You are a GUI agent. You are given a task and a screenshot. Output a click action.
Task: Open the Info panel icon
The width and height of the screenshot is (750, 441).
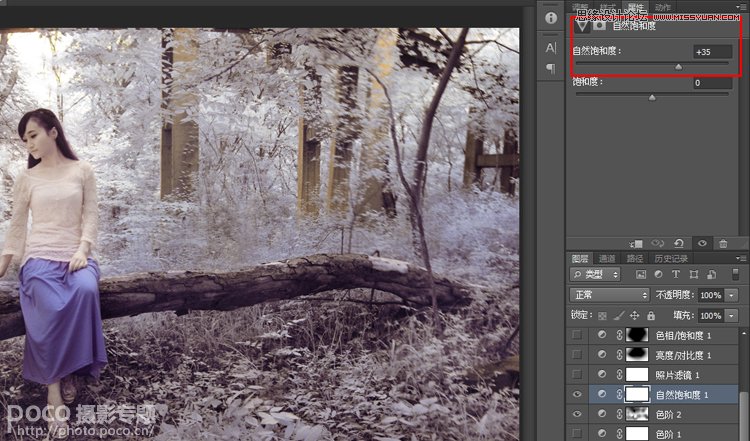(550, 18)
